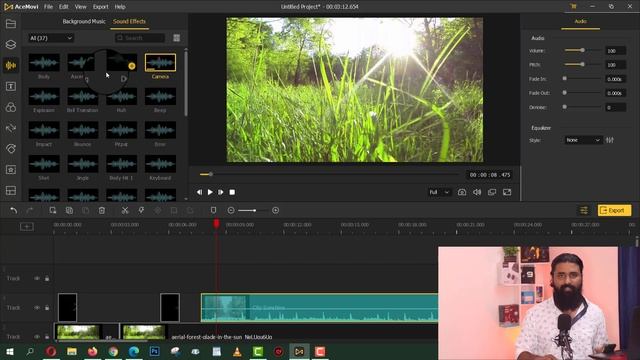Open the All (37) category dropdown
This screenshot has height=360, width=640.
51,38
